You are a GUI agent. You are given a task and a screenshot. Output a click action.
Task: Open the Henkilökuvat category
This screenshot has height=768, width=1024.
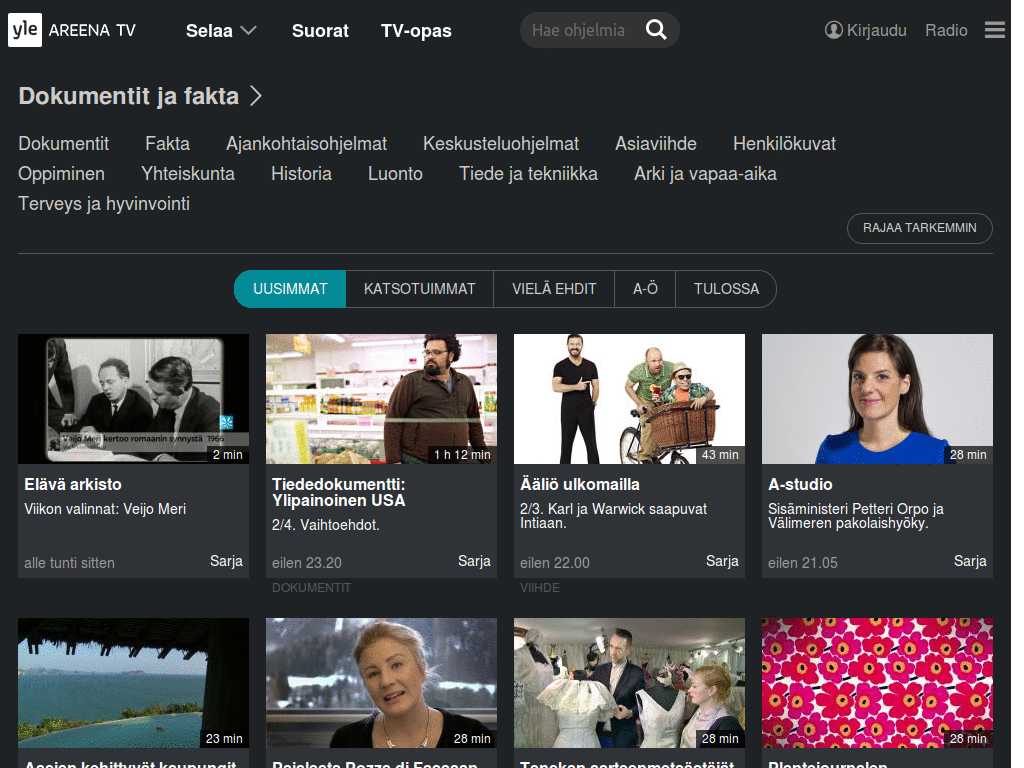784,144
